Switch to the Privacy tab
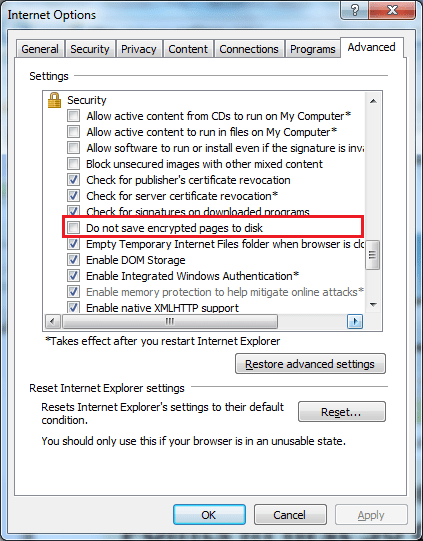Viewport: 423px width, 541px height. [139, 49]
